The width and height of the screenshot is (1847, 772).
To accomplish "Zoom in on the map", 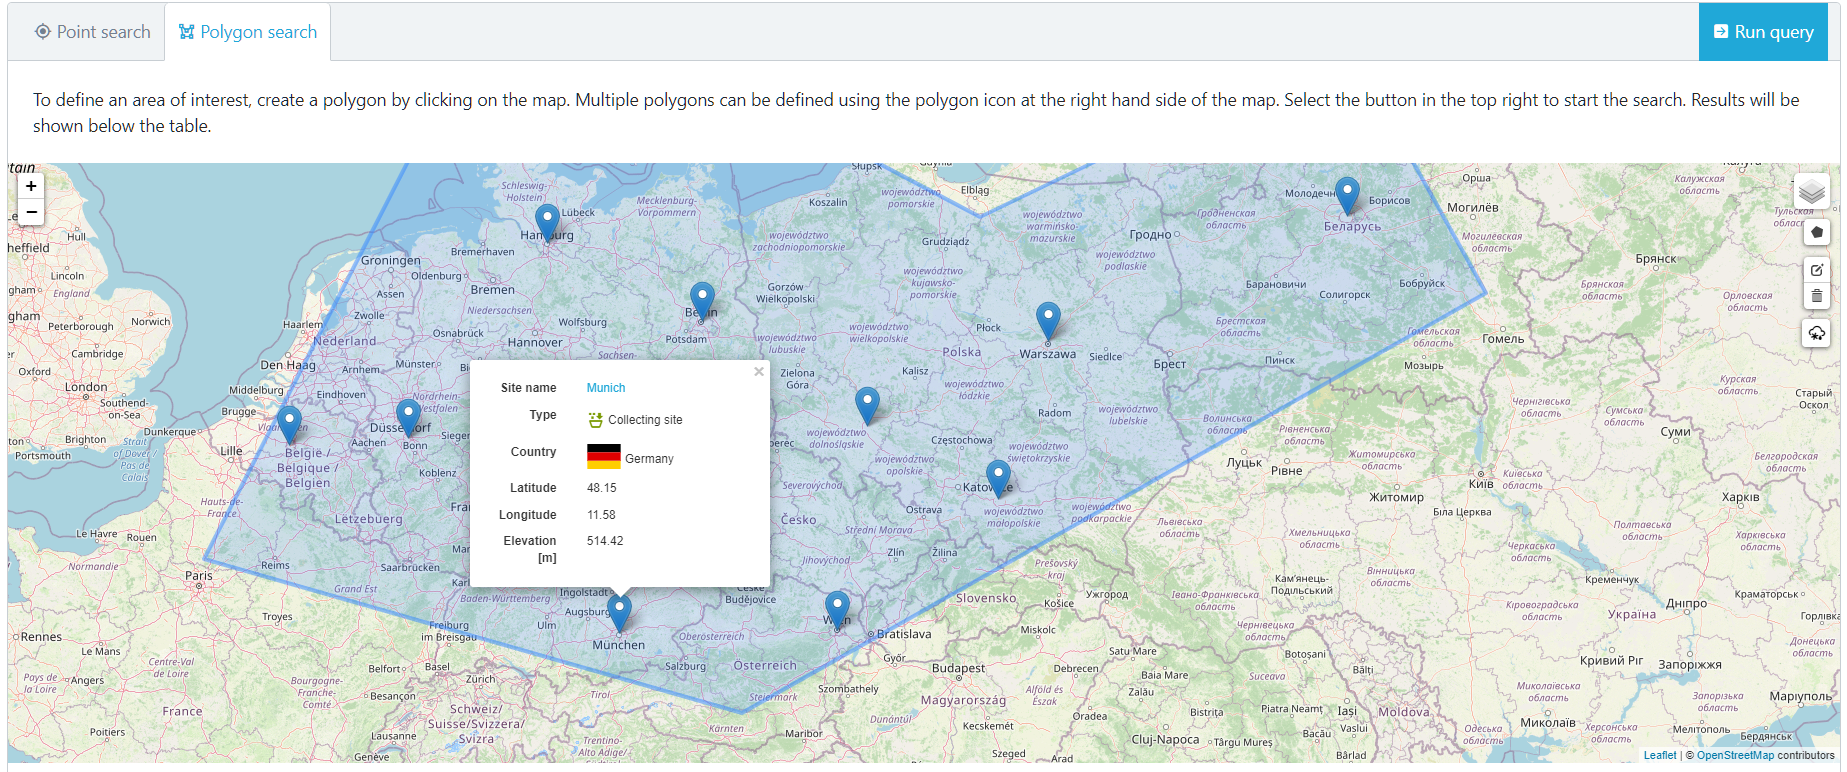I will point(31,186).
